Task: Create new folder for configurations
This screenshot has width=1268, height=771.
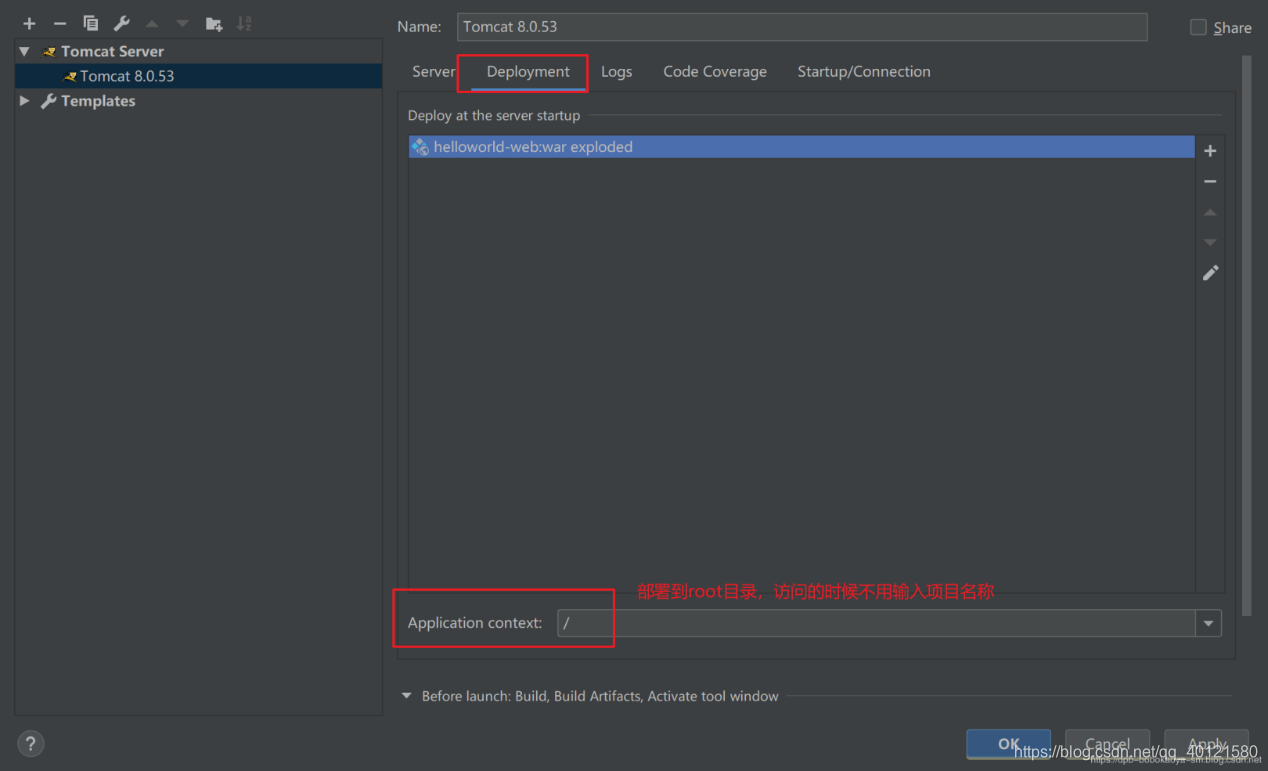Action: 214,23
